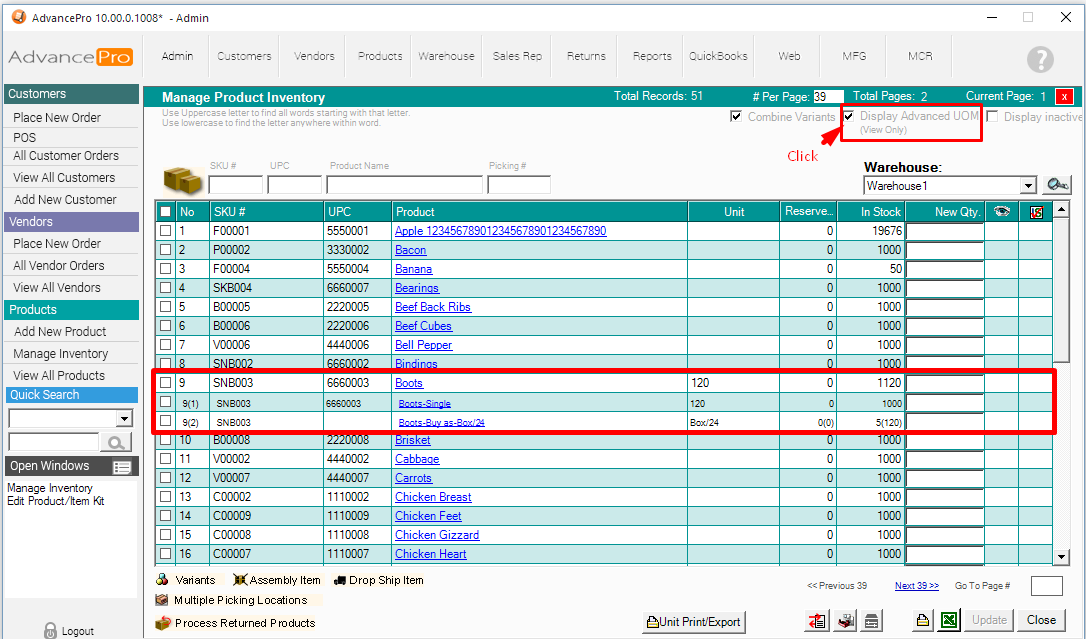Click the warehouse search key icon
1086x639 pixels.
tap(1057, 185)
